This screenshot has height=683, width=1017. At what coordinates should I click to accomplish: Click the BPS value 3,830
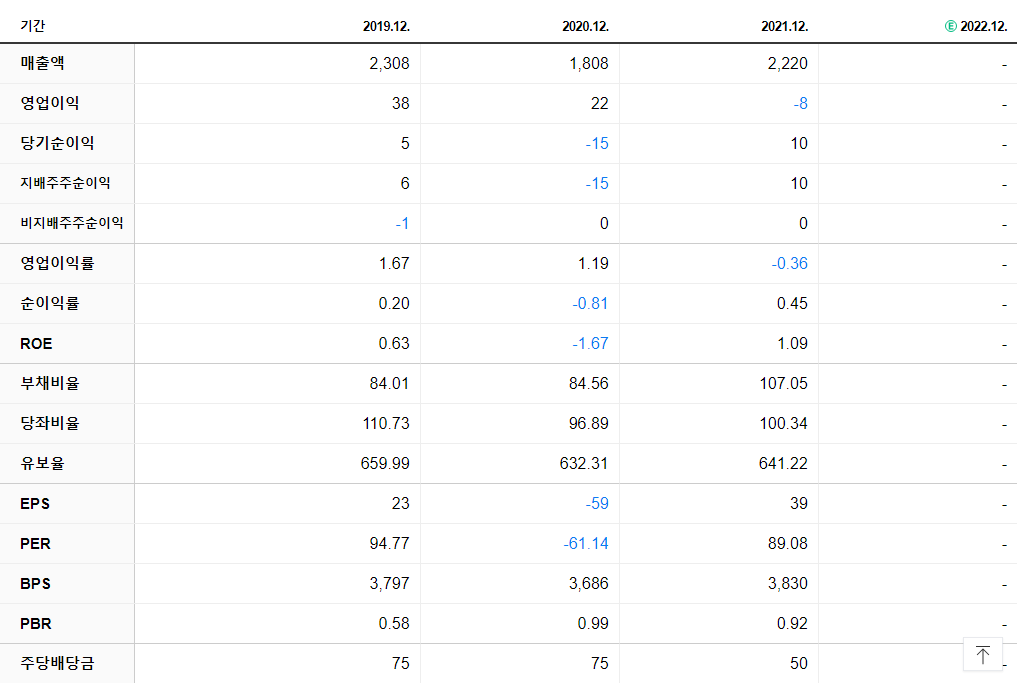787,584
